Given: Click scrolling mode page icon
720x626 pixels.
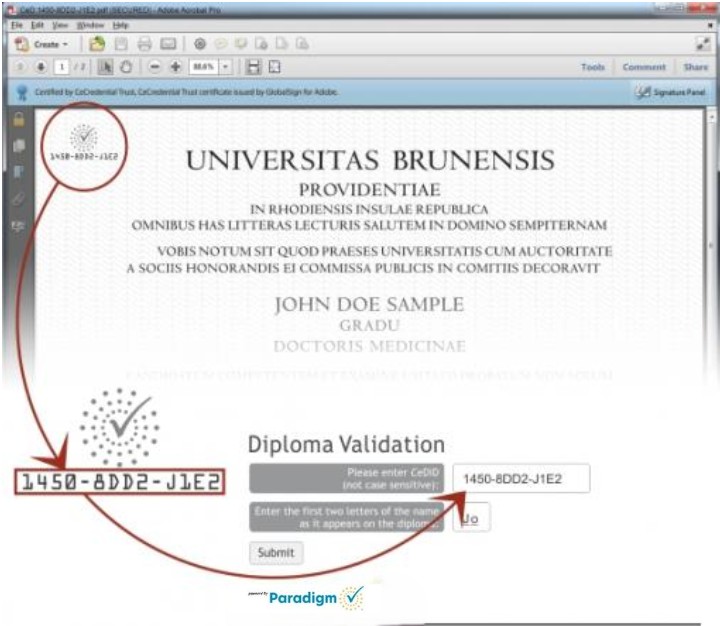Looking at the screenshot, I should (x=253, y=67).
